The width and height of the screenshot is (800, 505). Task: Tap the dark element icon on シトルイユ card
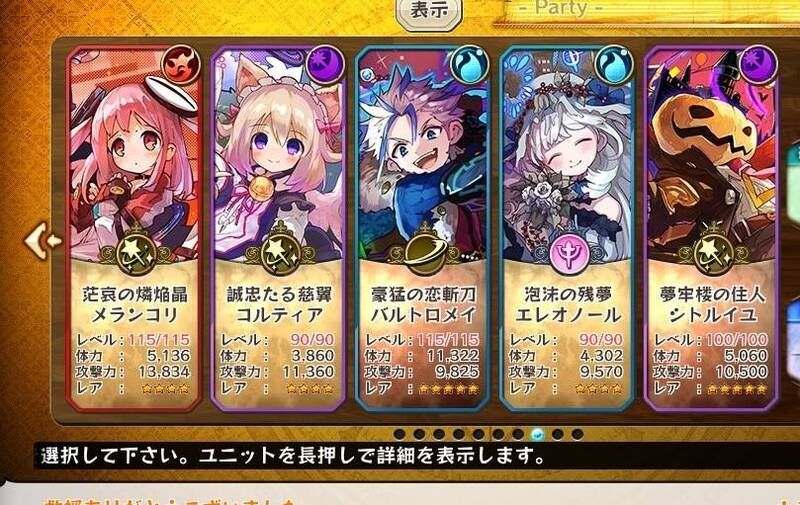click(758, 65)
